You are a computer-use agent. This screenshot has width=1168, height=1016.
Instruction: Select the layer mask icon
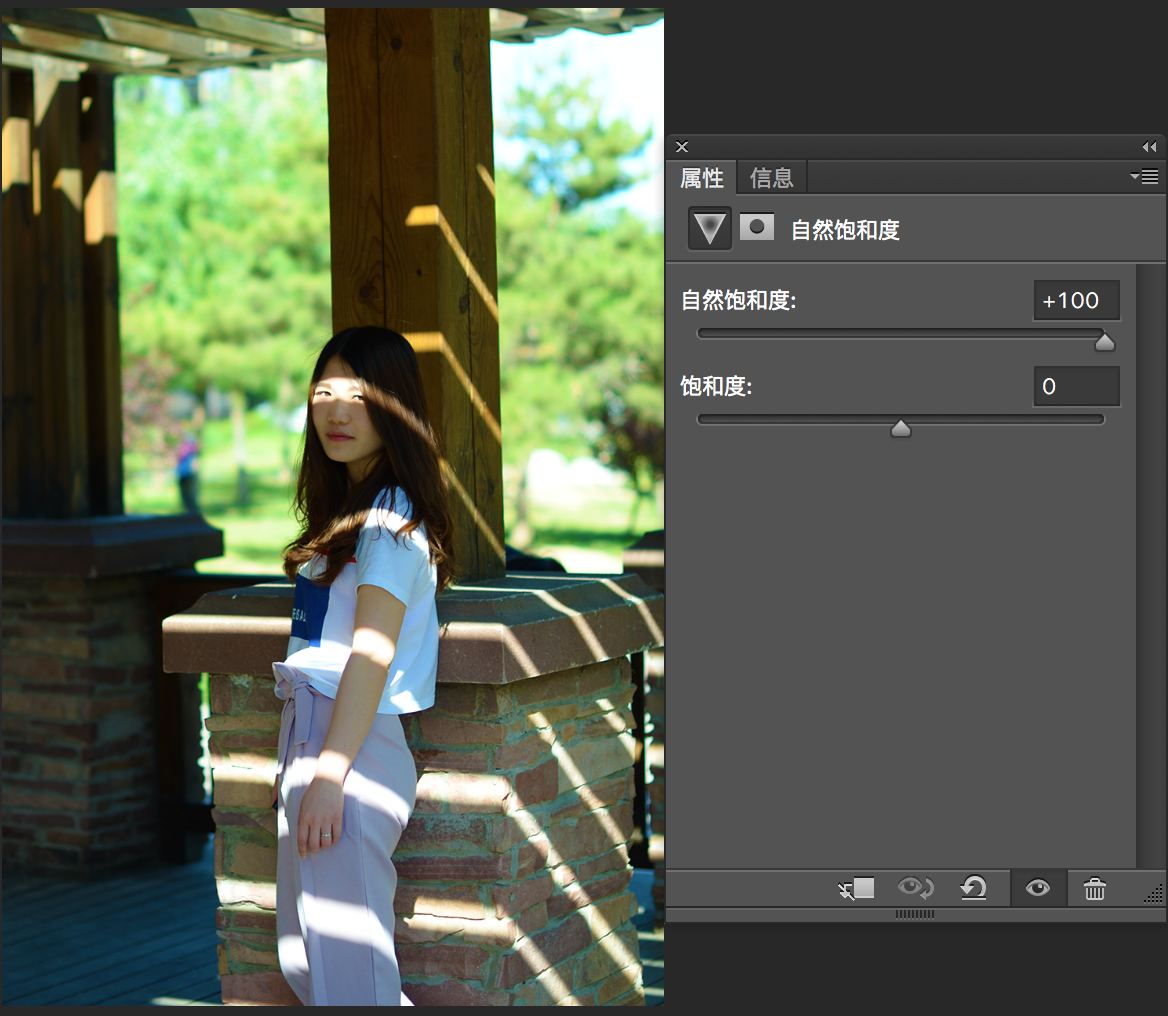(x=757, y=227)
